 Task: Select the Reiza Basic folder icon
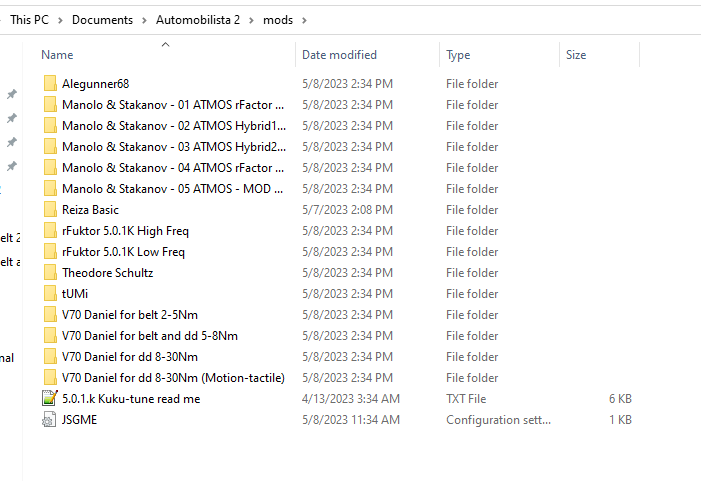50,210
